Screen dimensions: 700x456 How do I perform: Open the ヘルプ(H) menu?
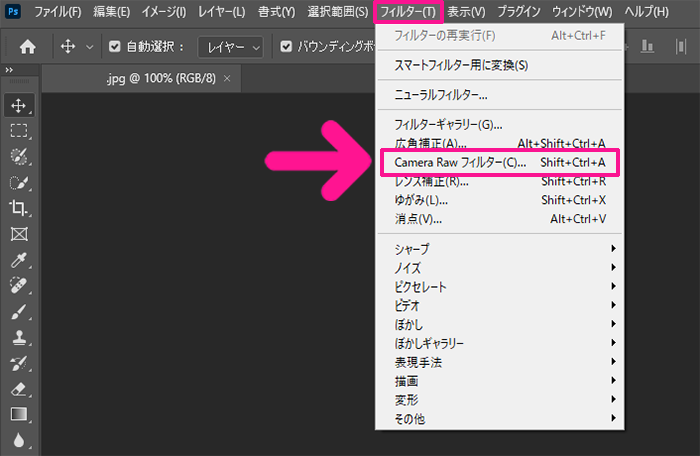coord(646,12)
